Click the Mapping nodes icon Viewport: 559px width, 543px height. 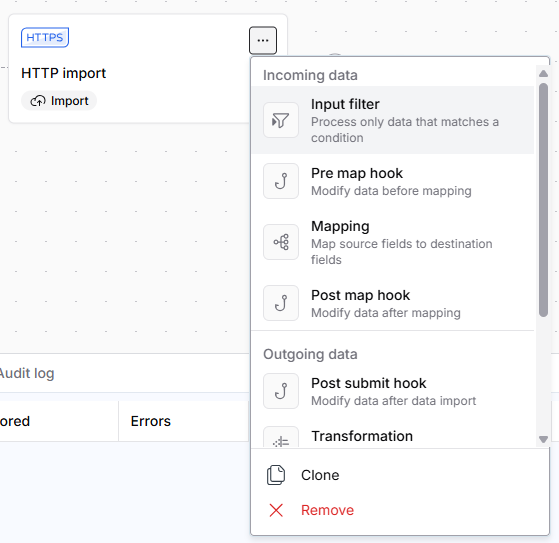pyautogui.click(x=281, y=242)
